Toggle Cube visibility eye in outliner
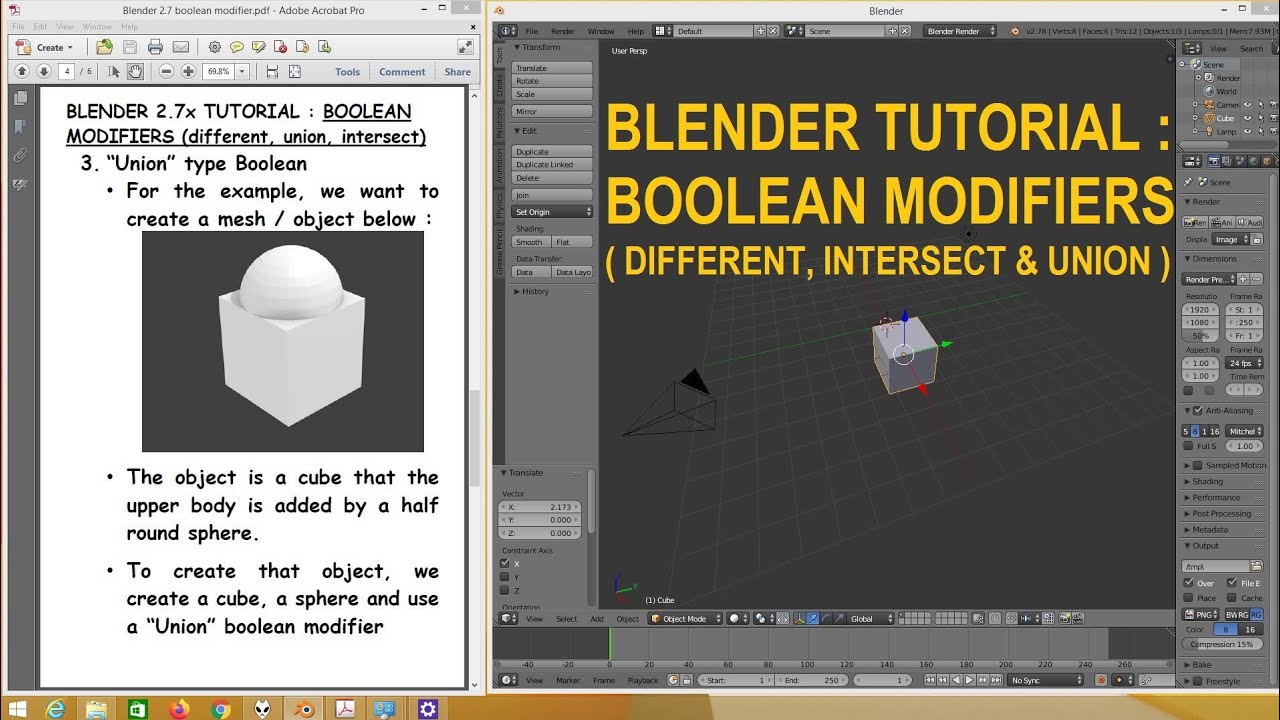Image resolution: width=1280 pixels, height=720 pixels. [x=1247, y=118]
